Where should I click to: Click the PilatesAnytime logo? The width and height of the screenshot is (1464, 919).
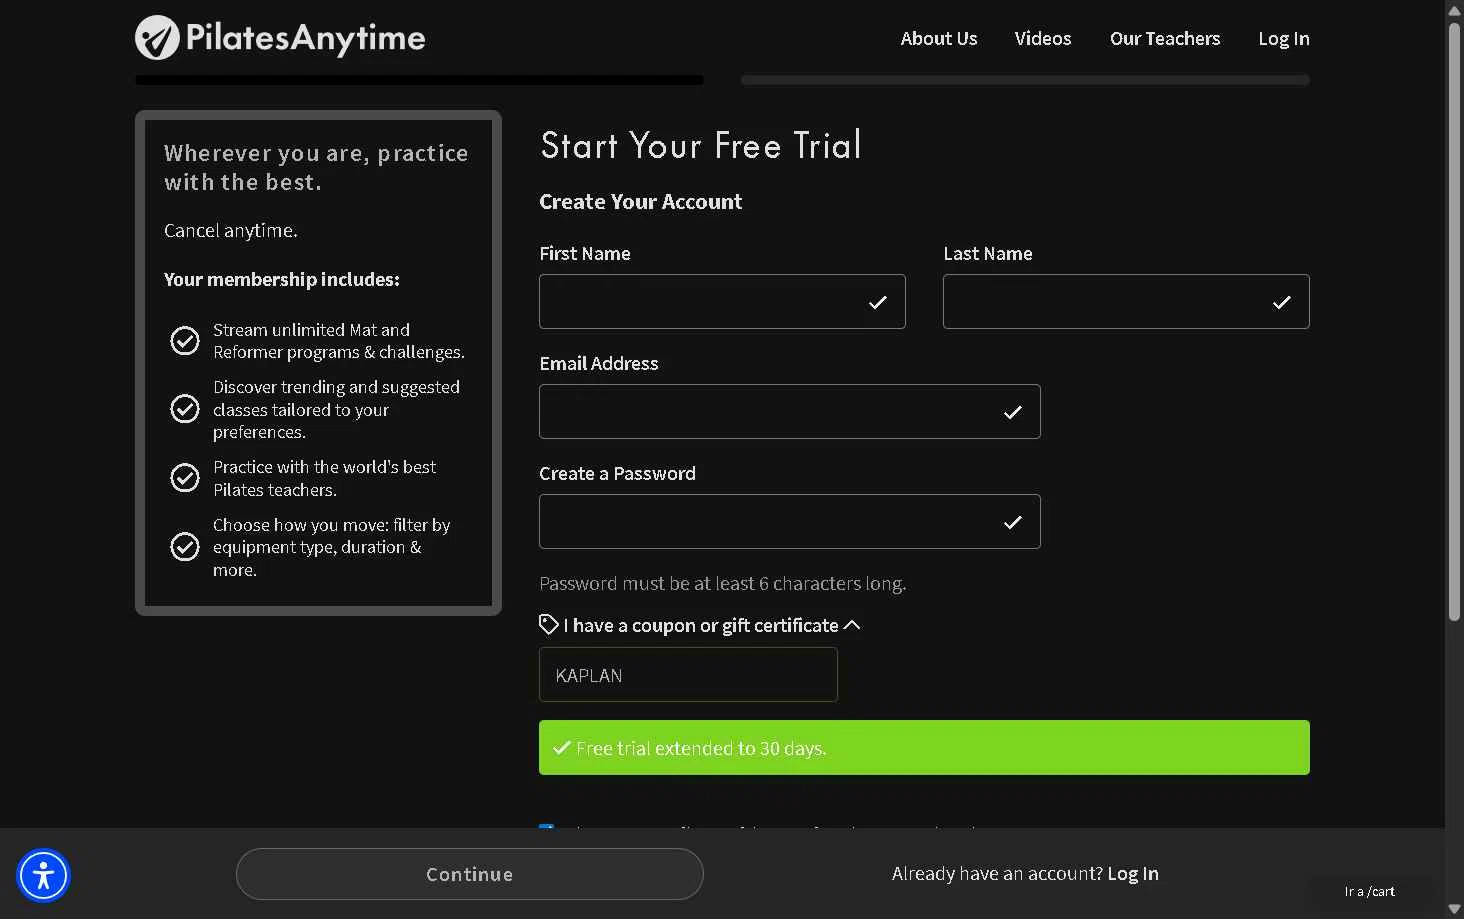[x=280, y=38]
